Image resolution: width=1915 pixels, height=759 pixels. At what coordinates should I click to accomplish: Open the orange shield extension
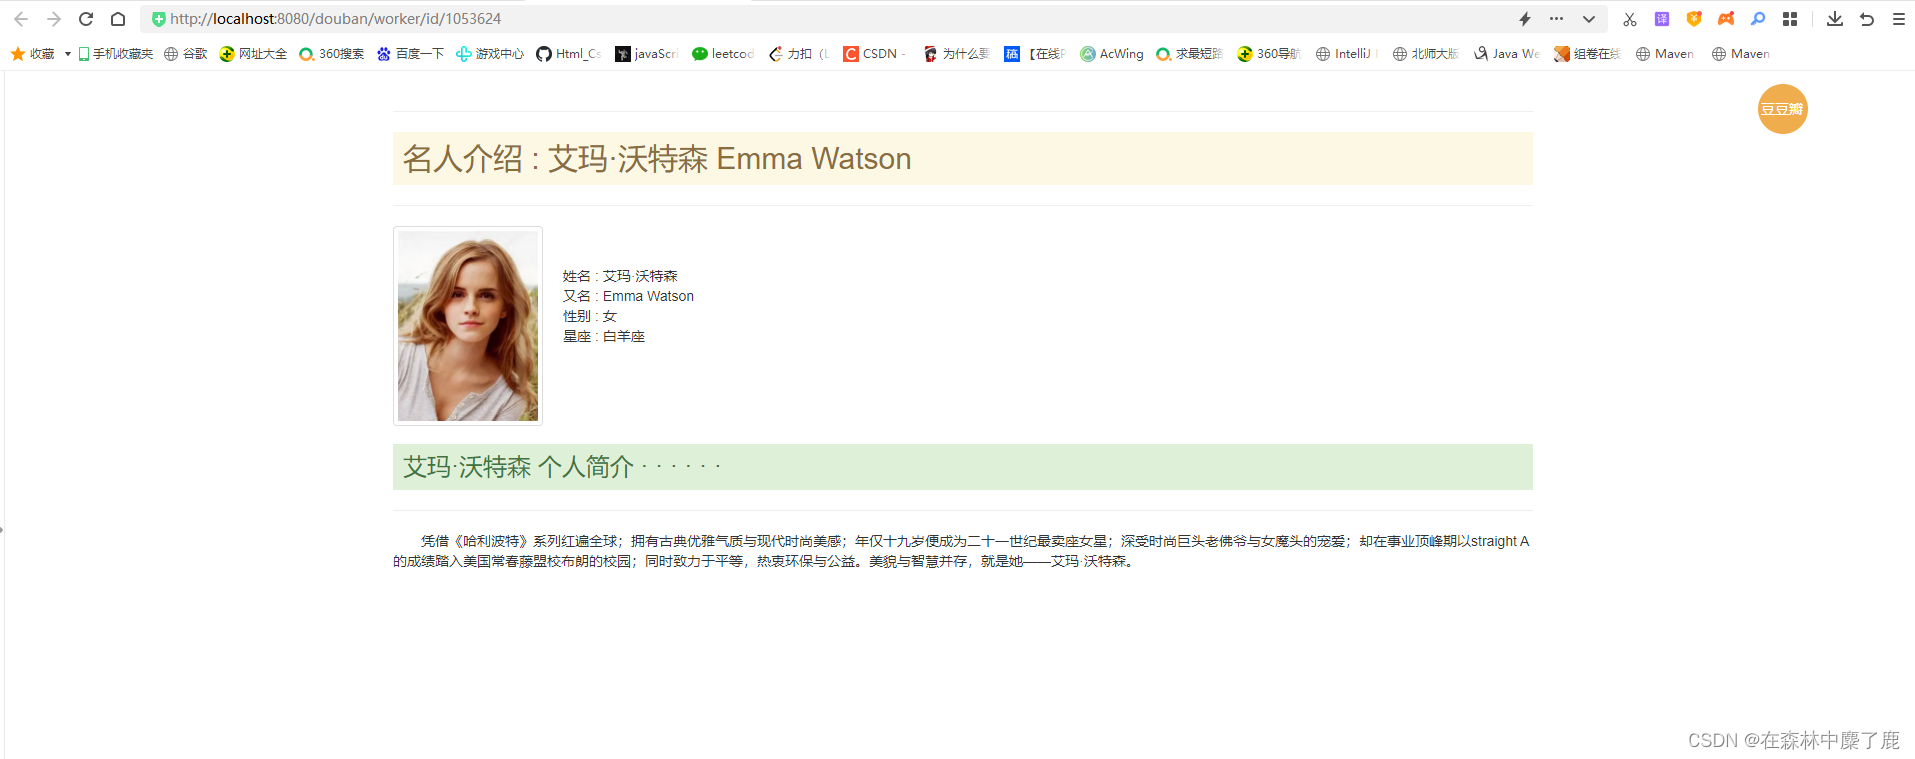1694,19
